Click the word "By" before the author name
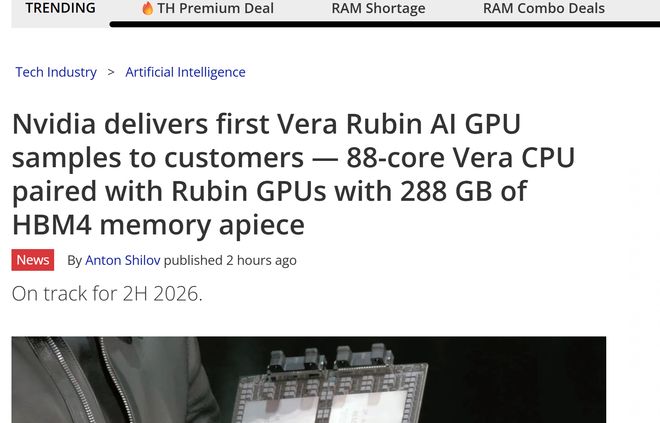Viewport: 660px width, 423px height. [75, 260]
